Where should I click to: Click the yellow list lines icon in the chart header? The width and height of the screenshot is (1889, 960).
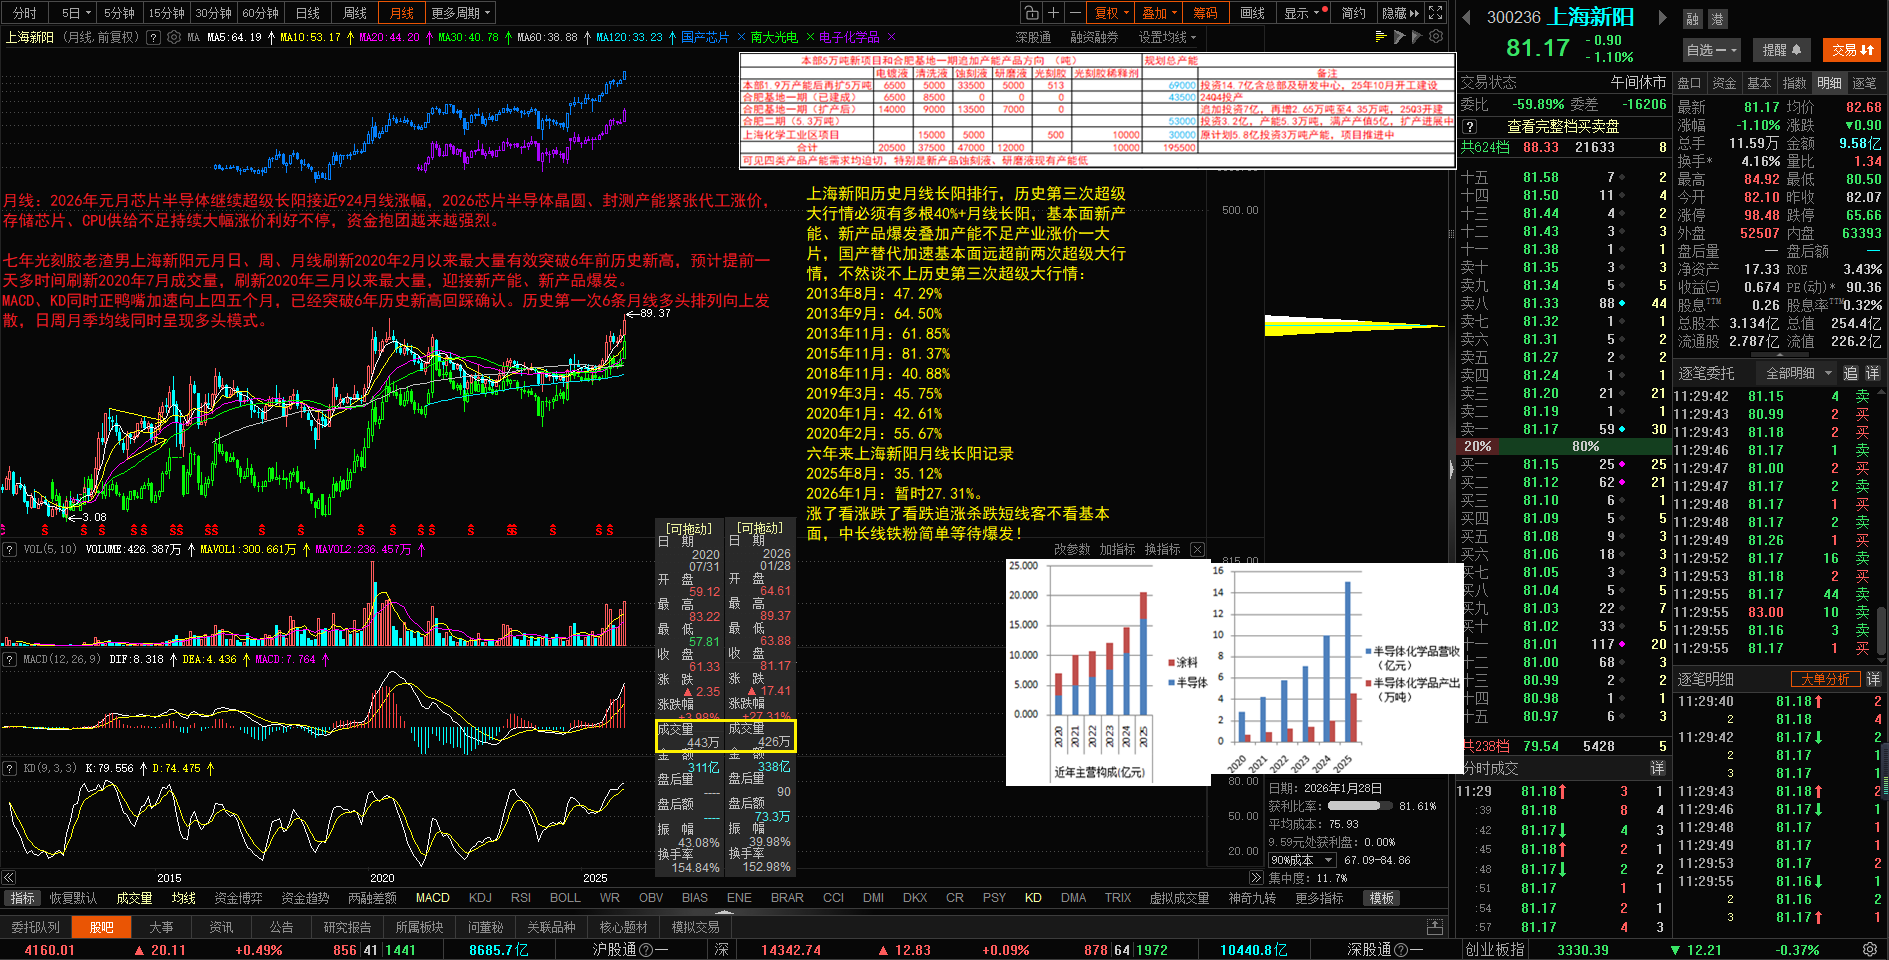coord(1381,37)
